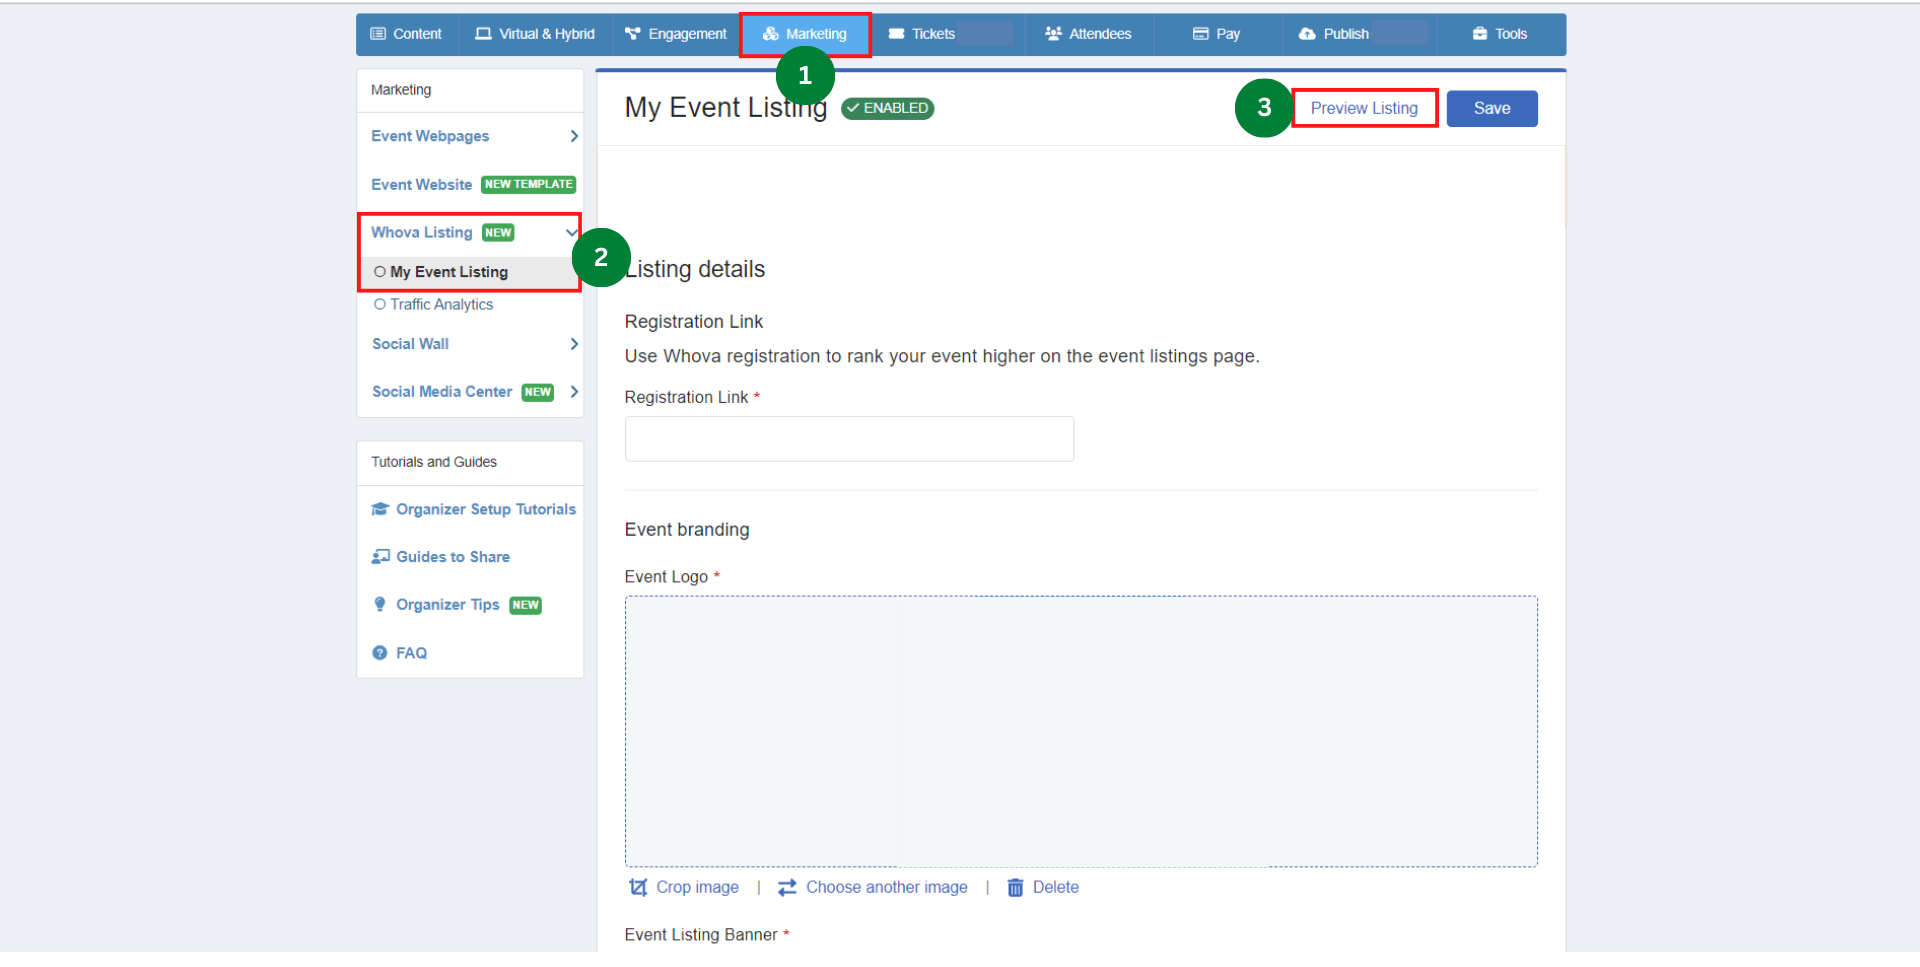Image resolution: width=1920 pixels, height=967 pixels.
Task: Open Event Website link
Action: coord(421,185)
